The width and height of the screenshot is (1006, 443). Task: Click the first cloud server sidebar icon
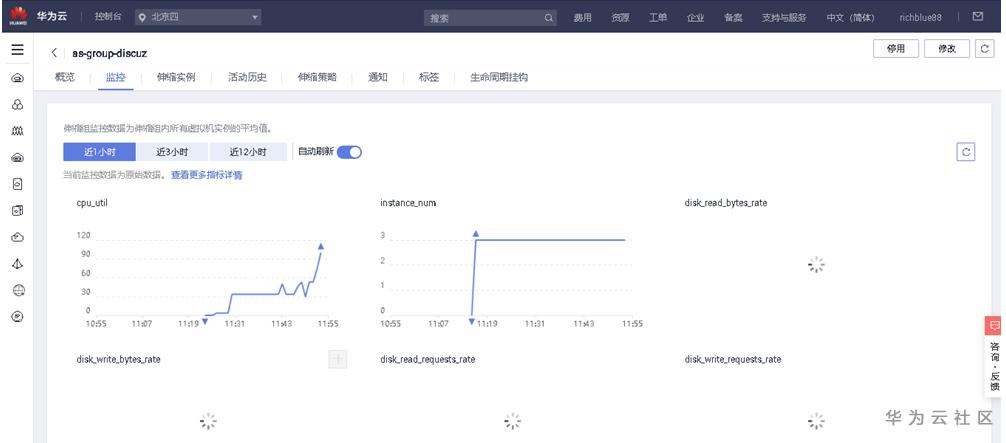pos(18,78)
